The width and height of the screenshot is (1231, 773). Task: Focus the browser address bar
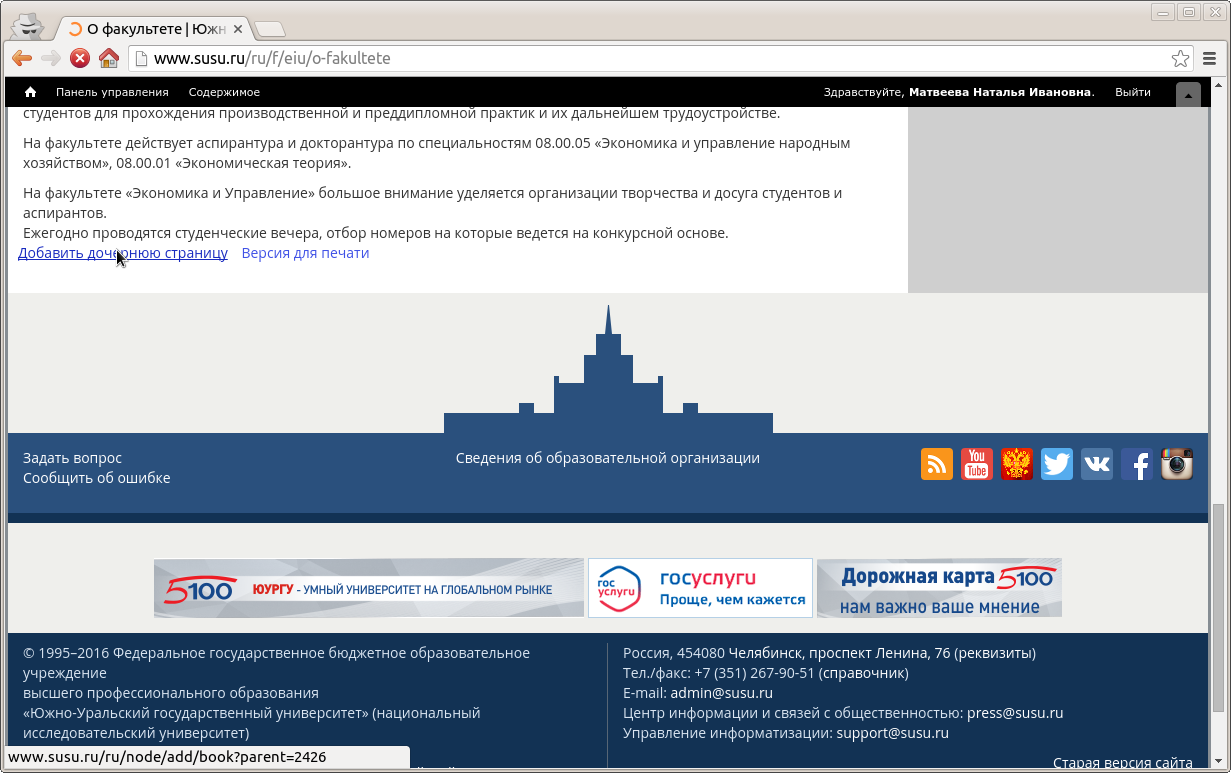[650, 58]
